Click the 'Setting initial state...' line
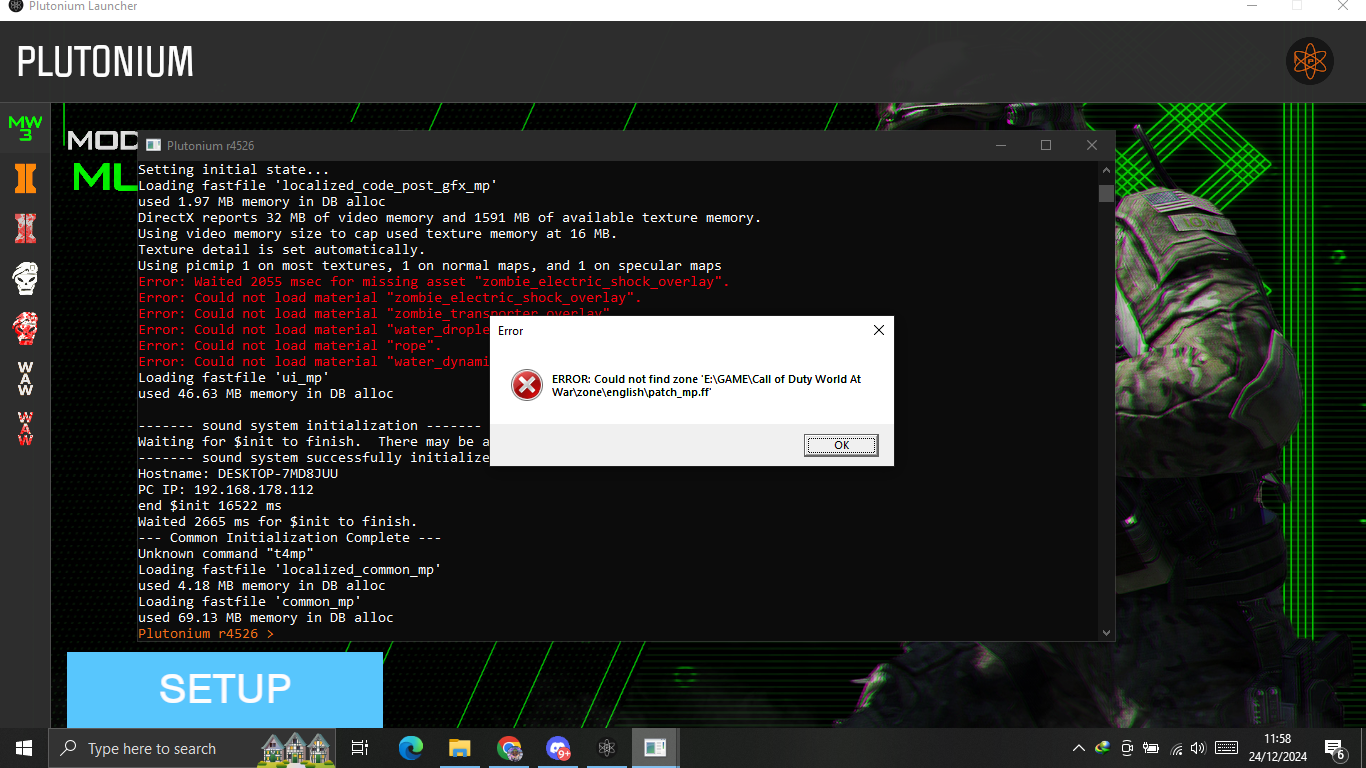Image resolution: width=1366 pixels, height=768 pixels. [x=233, y=170]
